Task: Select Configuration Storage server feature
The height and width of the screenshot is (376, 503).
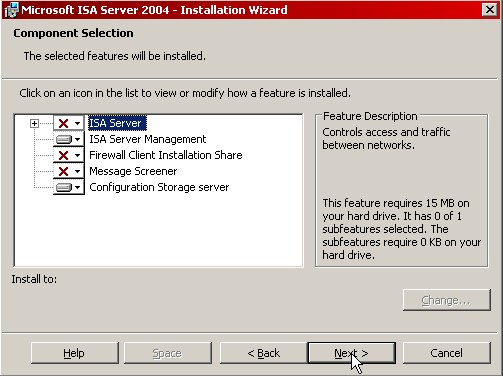Action: [159, 187]
